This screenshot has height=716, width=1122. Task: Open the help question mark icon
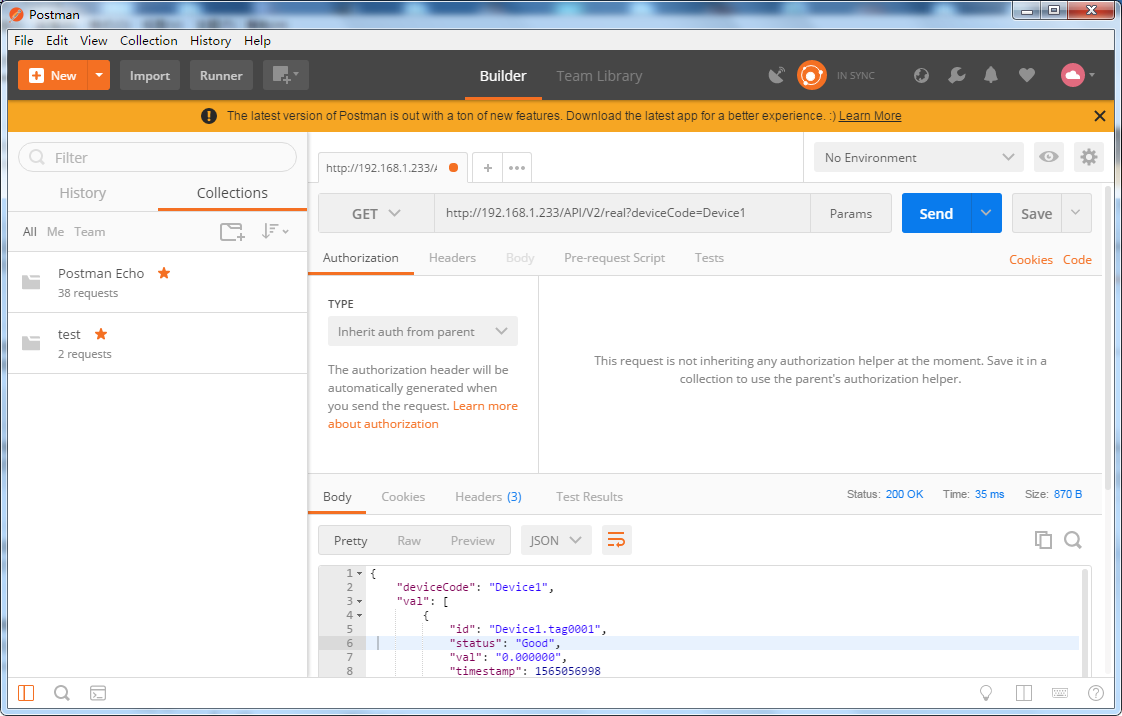click(1096, 692)
